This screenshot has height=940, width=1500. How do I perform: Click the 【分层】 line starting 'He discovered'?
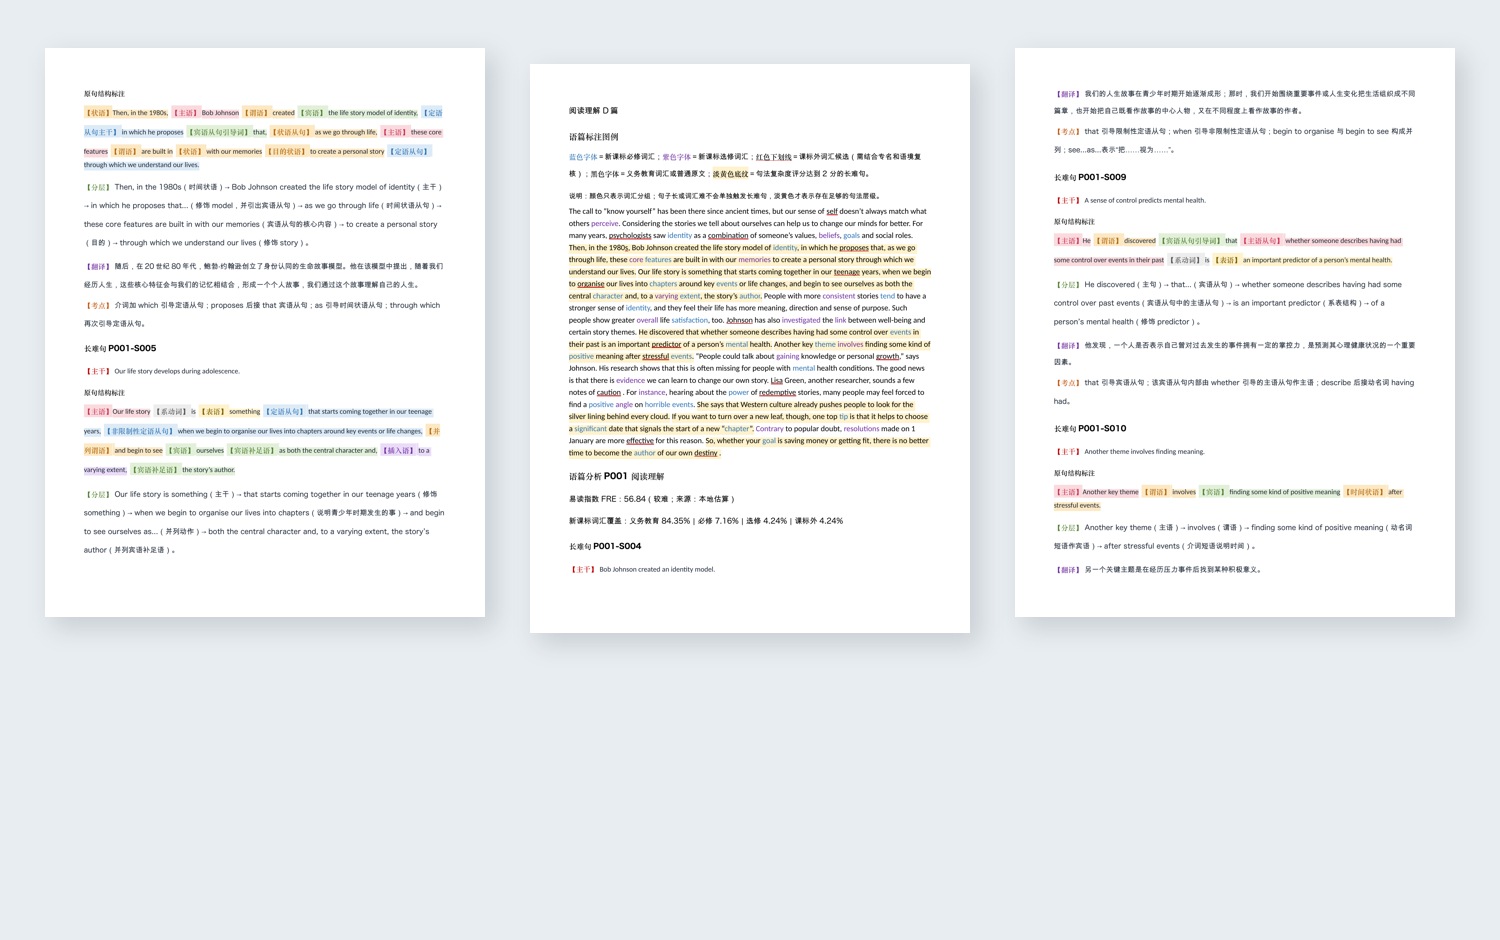coord(1228,303)
